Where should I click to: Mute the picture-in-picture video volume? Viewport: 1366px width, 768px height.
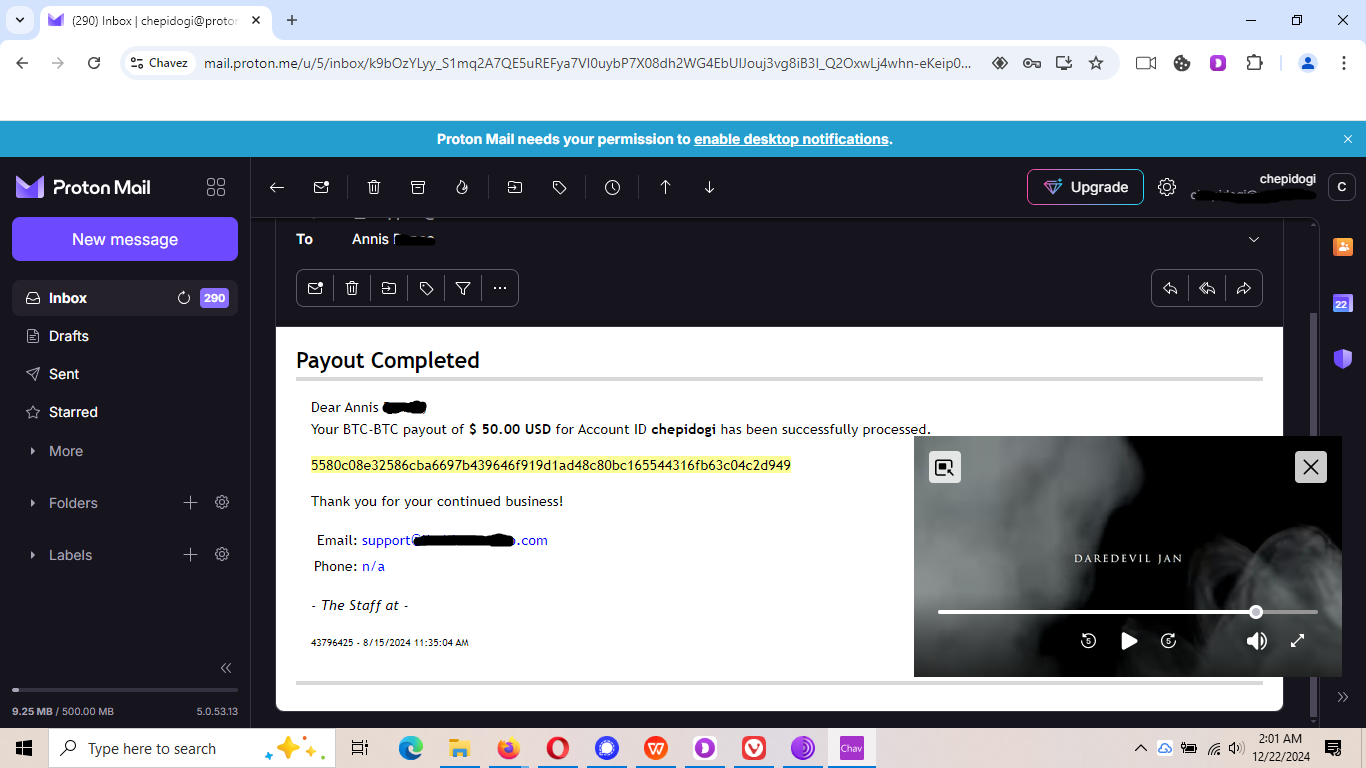[x=1257, y=641]
